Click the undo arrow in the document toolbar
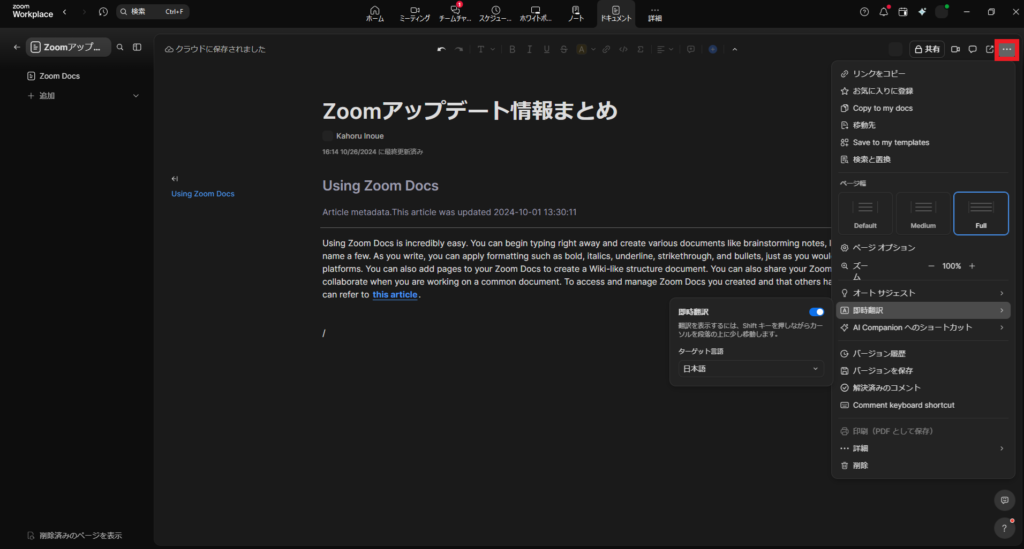 [441, 49]
